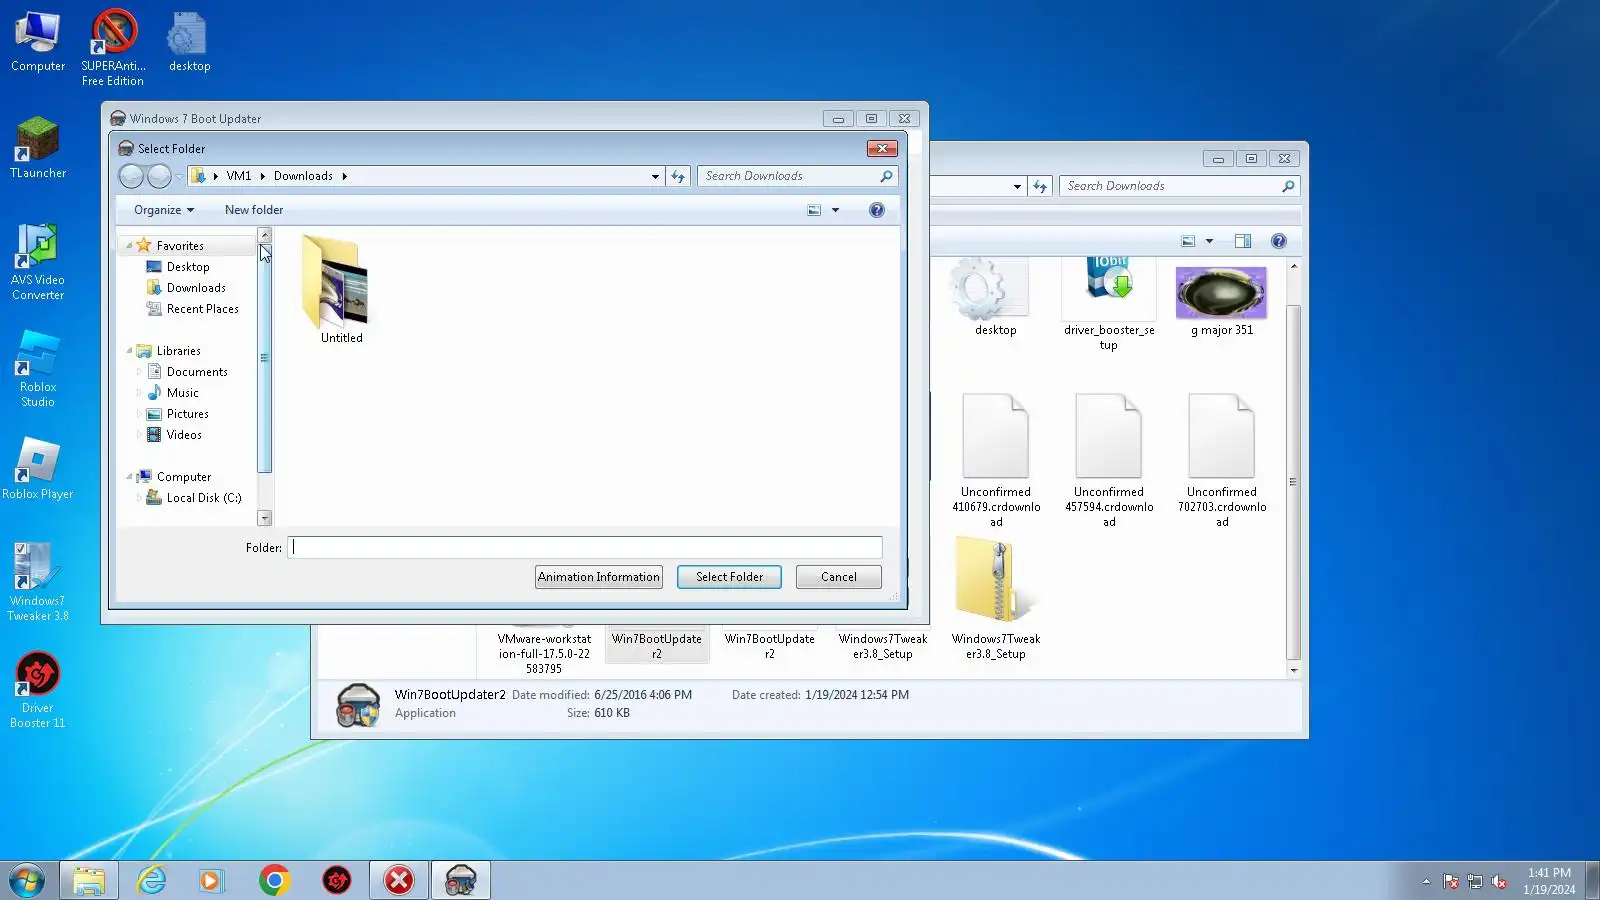The image size is (1600, 900).
Task: Open the Music library
Action: pyautogui.click(x=183, y=393)
